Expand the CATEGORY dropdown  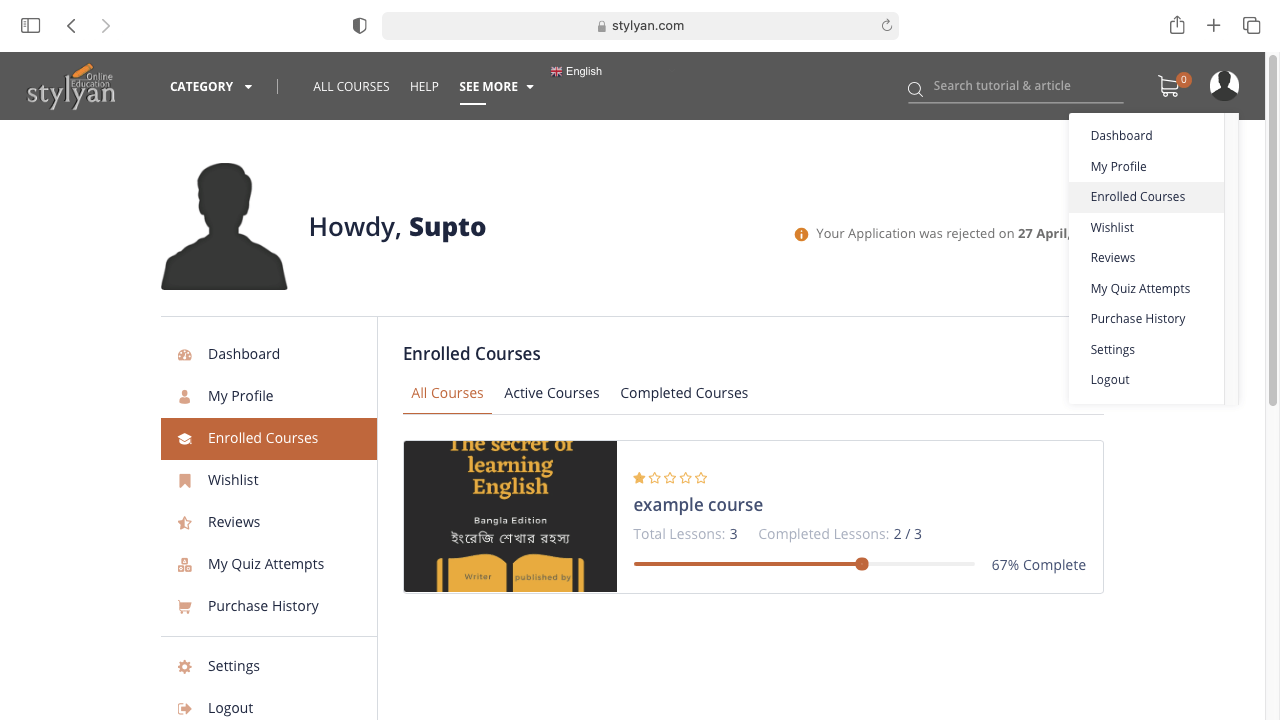(x=211, y=87)
